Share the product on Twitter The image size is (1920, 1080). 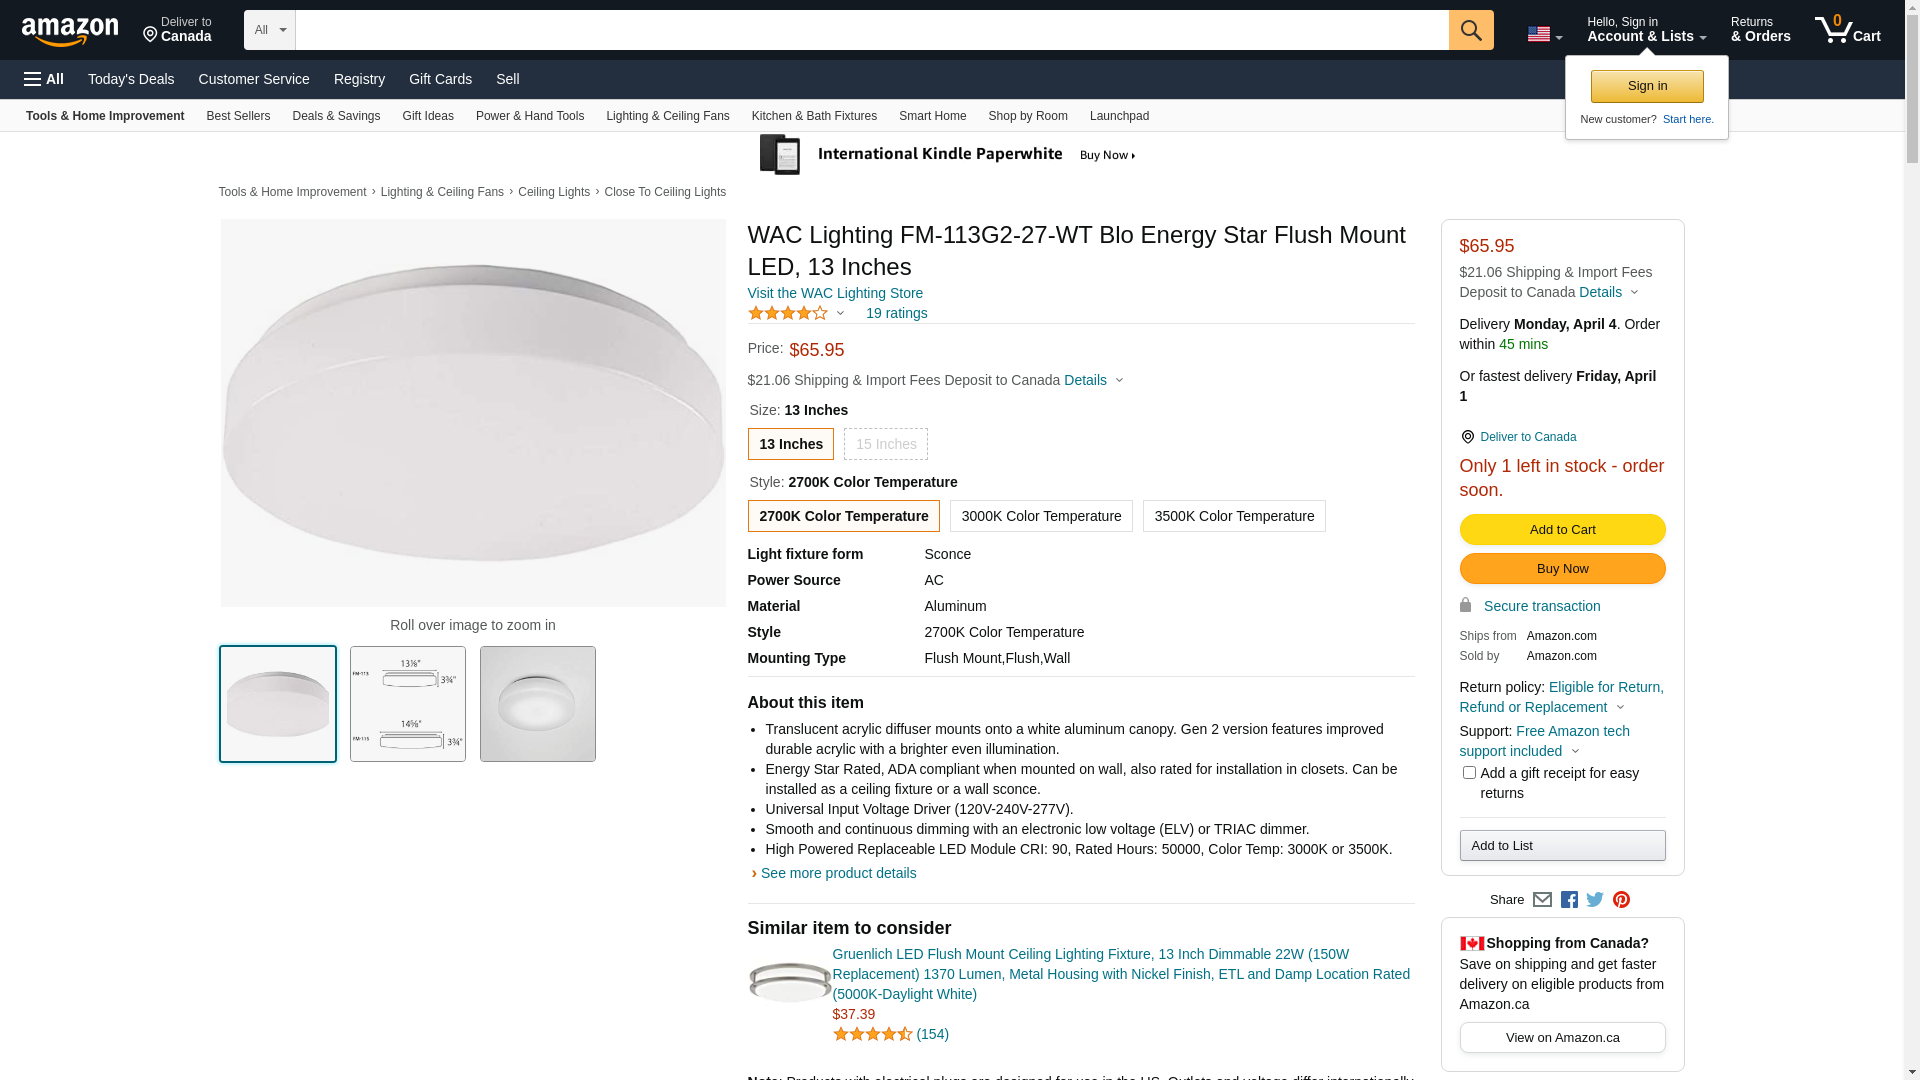1595,900
